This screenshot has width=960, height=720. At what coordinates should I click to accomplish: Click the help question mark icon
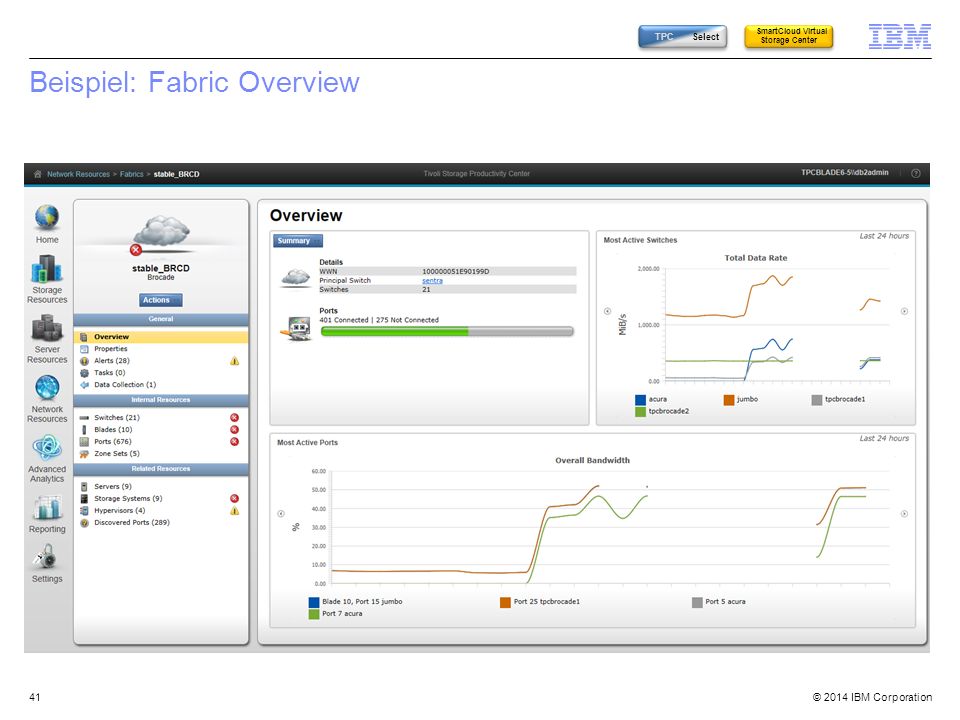(x=916, y=173)
